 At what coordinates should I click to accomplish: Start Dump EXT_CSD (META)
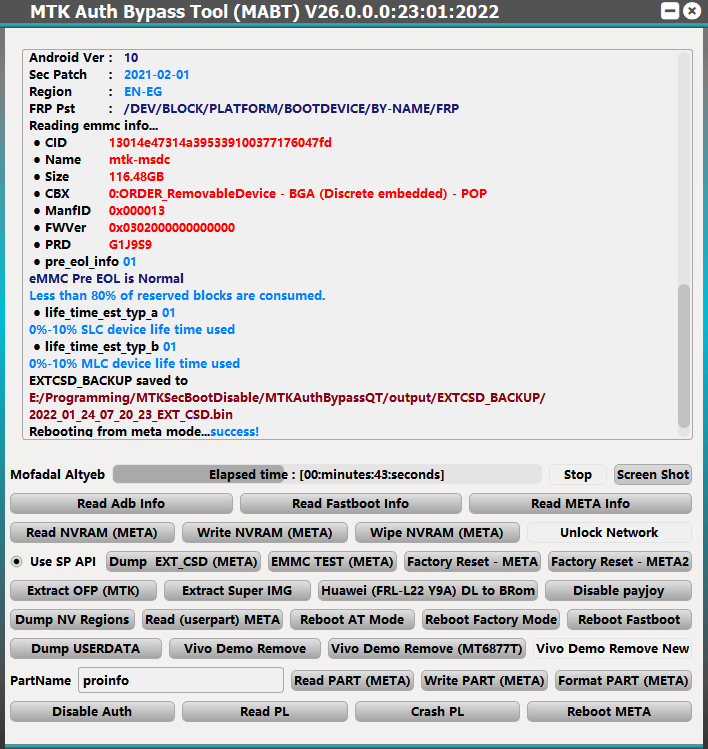[183, 562]
